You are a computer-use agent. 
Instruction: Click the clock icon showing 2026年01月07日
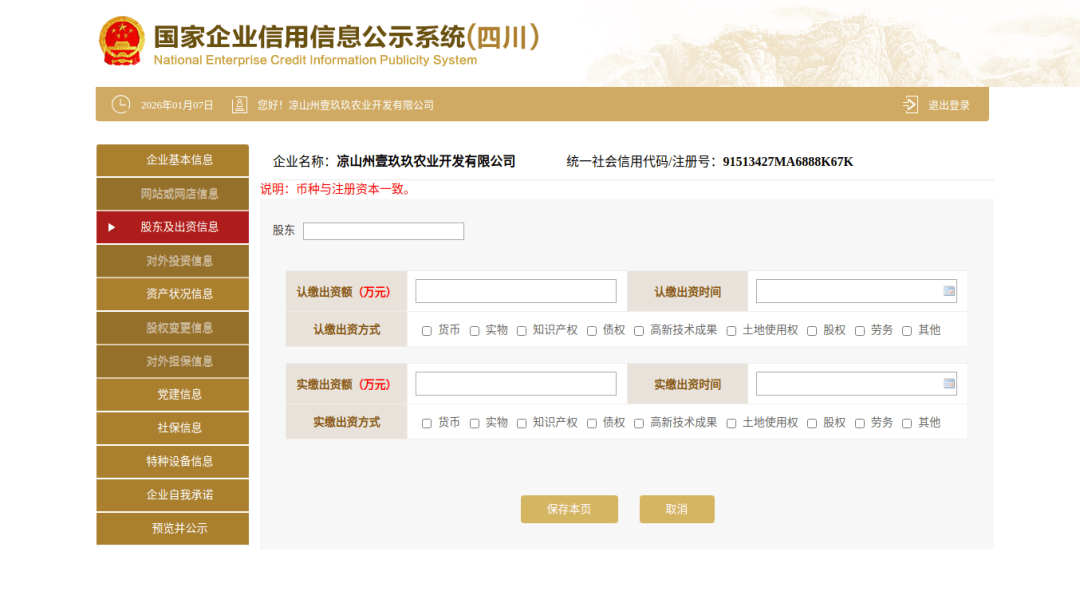121,103
